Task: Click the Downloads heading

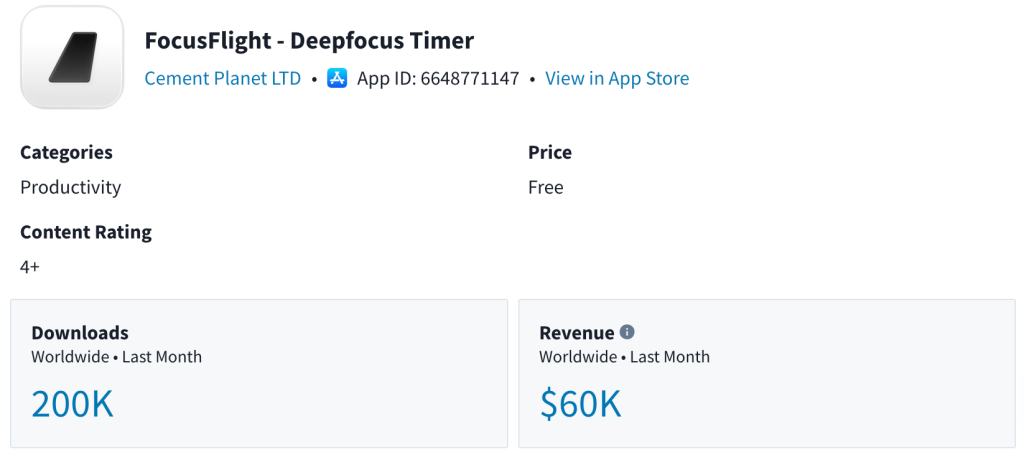Action: point(80,333)
